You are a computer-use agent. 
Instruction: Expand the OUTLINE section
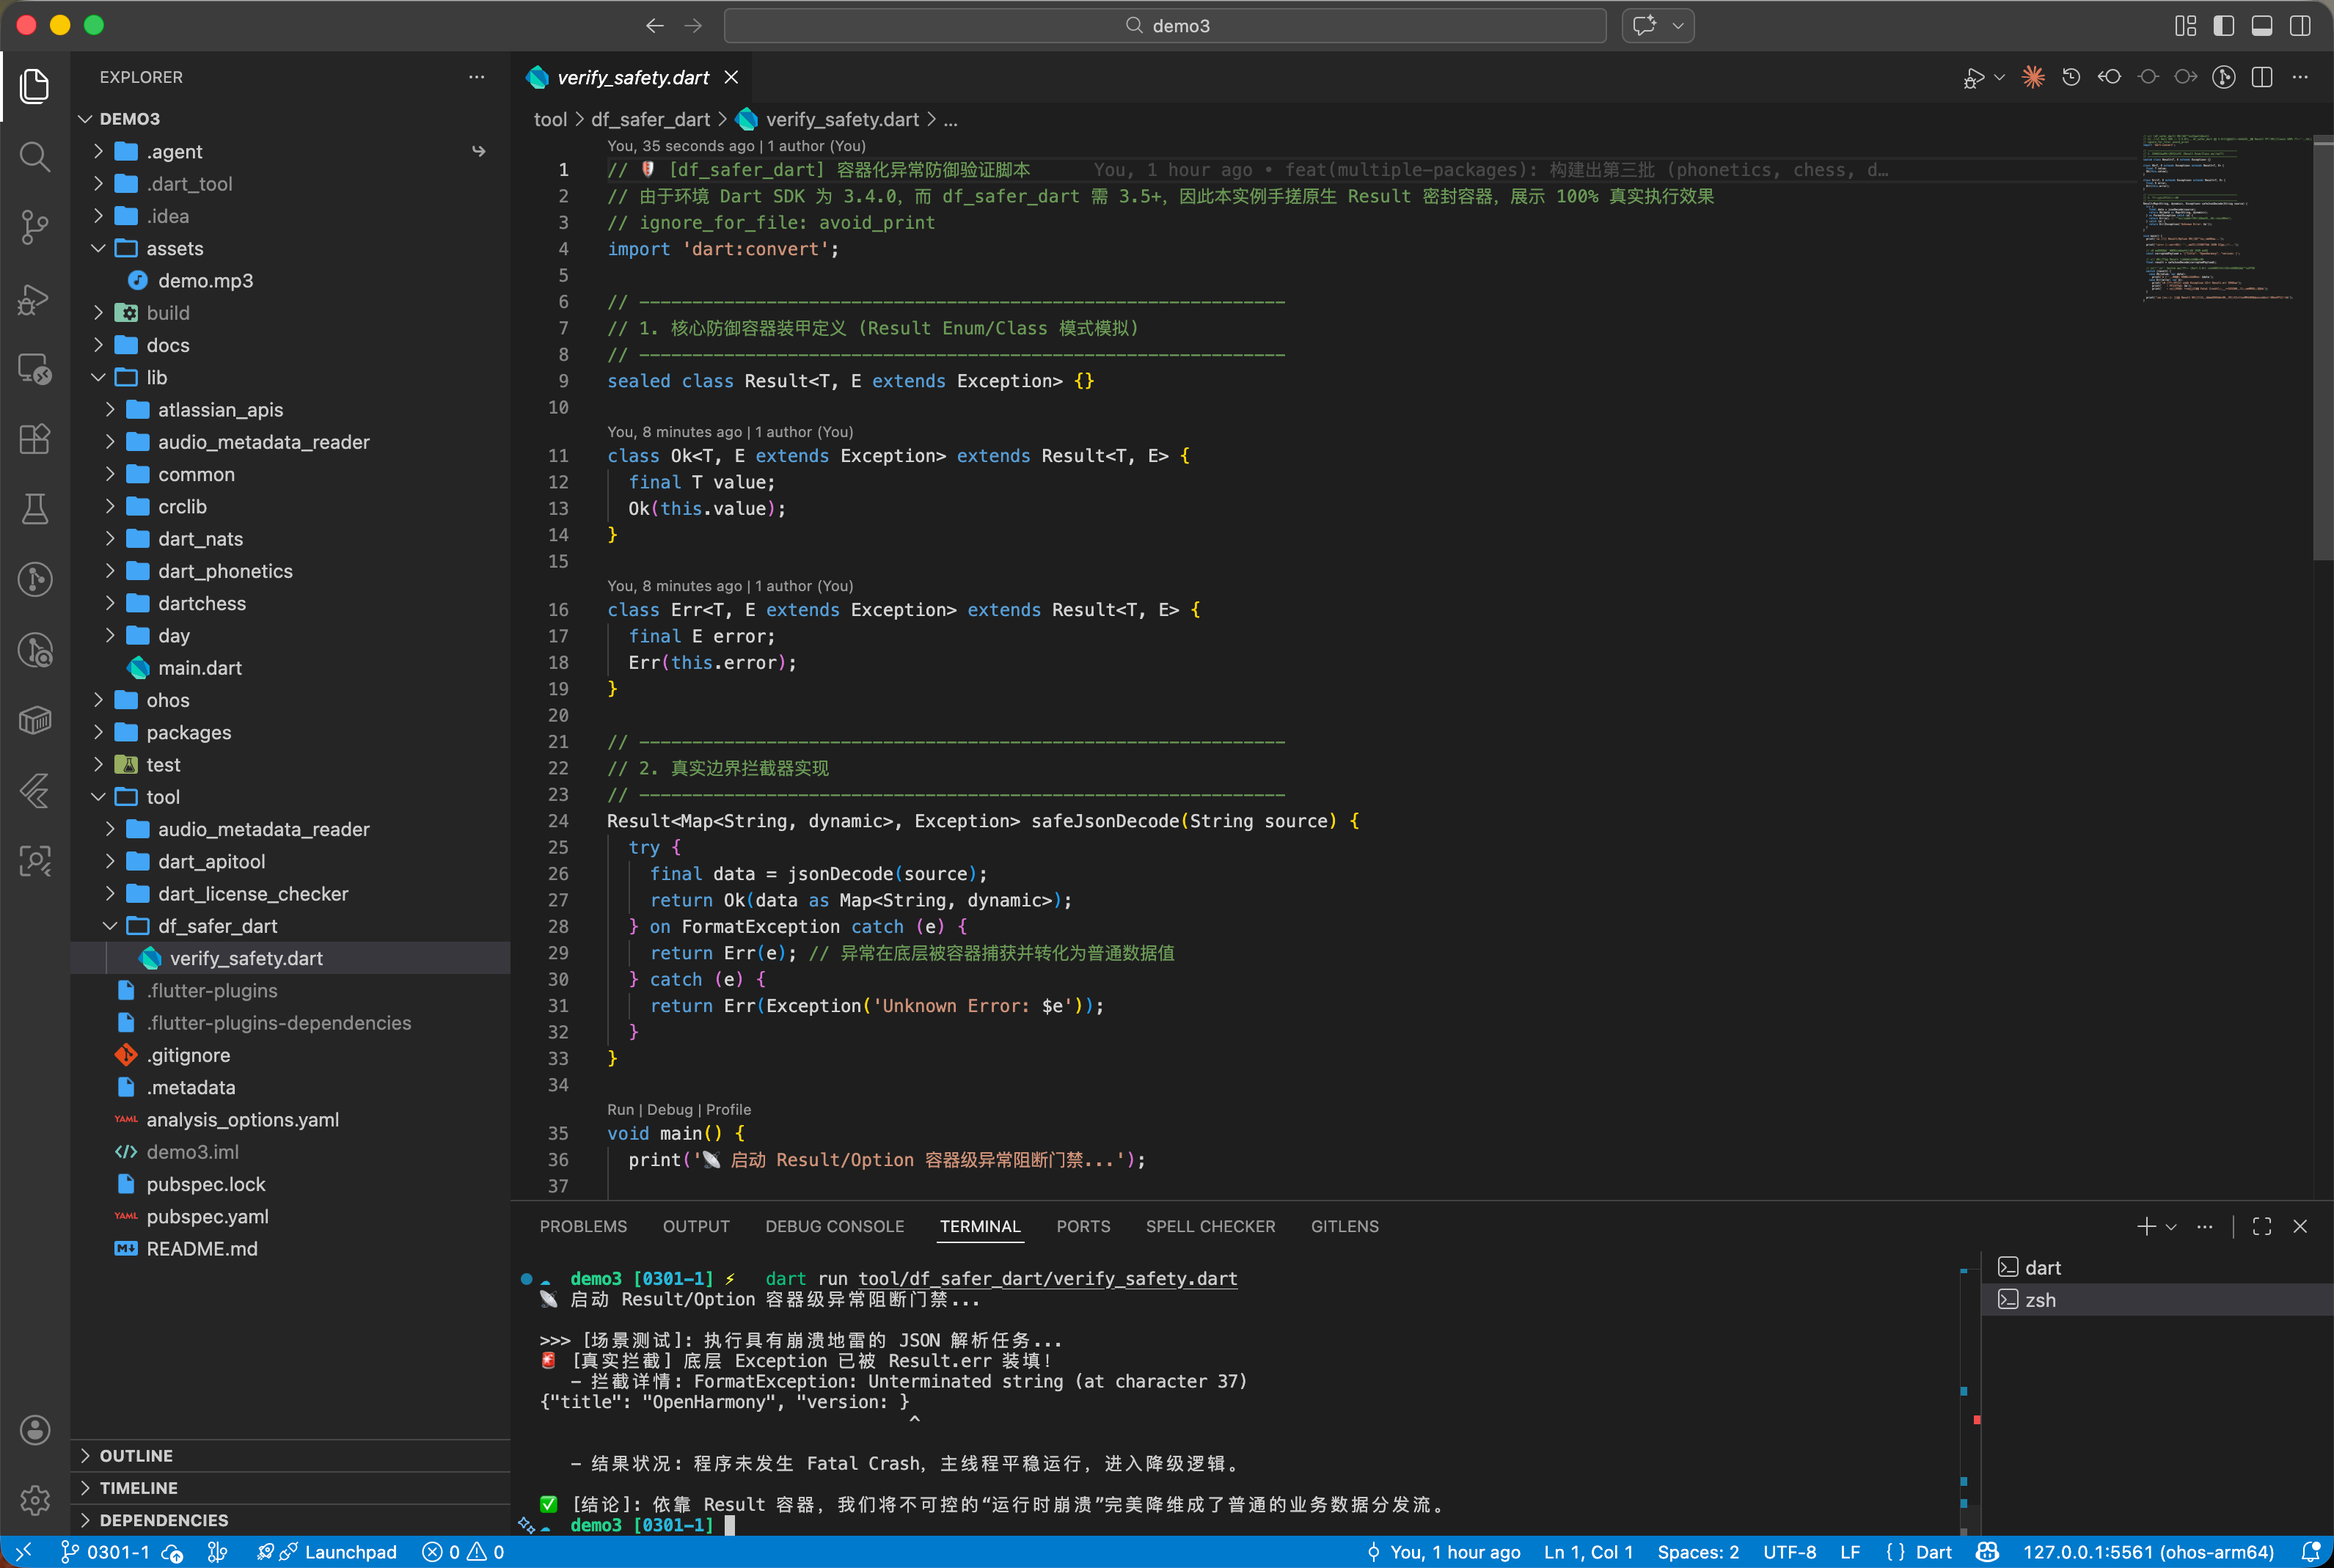(x=136, y=1455)
